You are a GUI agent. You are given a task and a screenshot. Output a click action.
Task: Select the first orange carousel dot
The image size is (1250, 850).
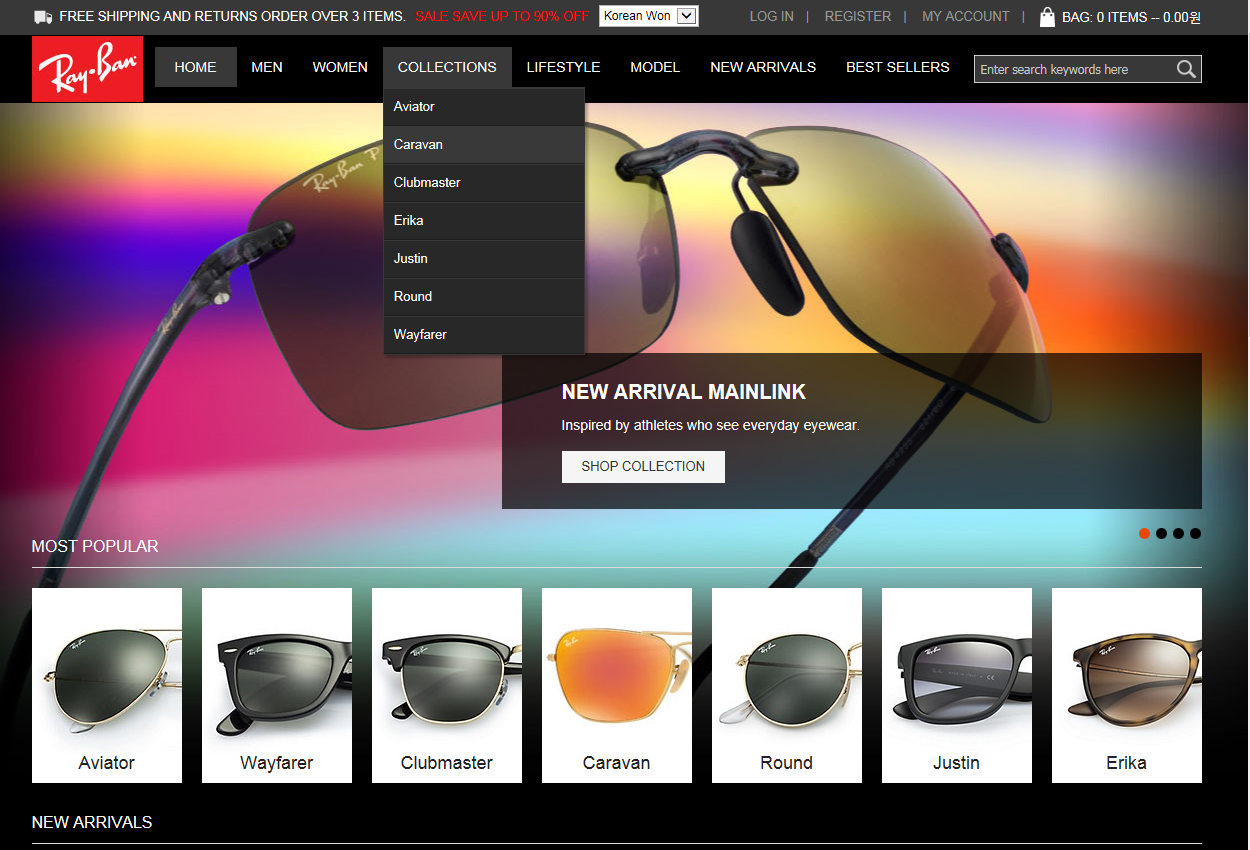click(x=1144, y=534)
